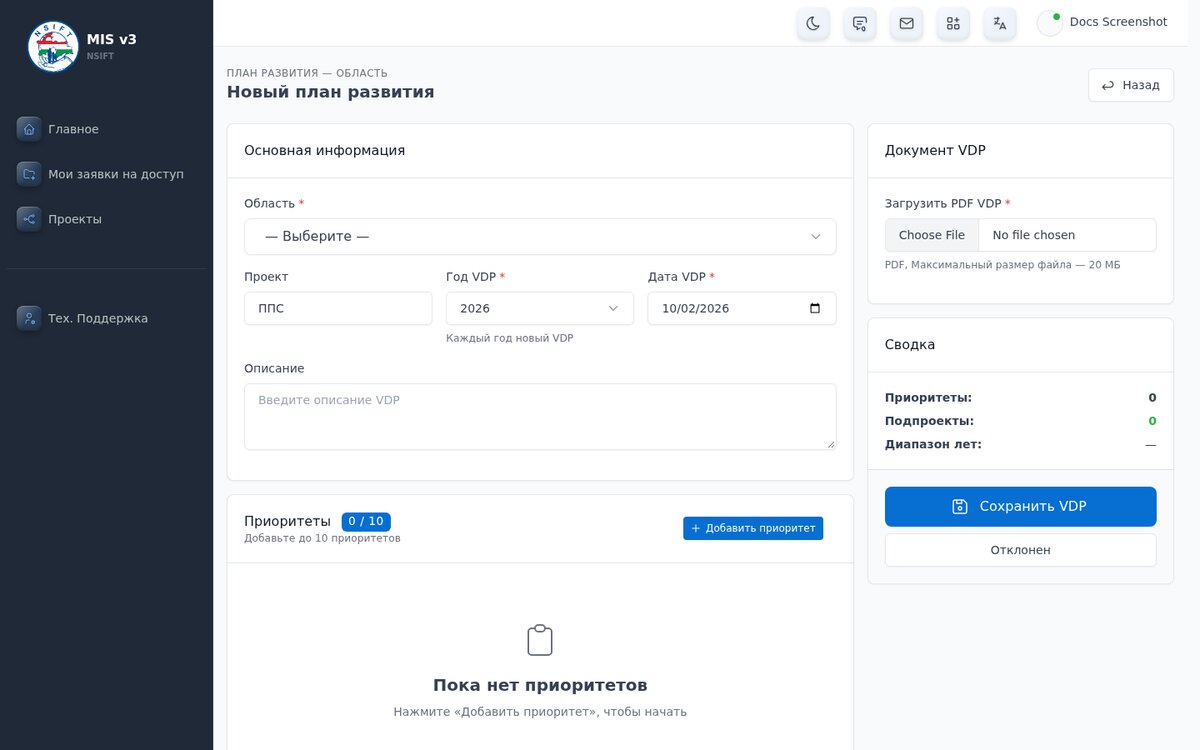The image size is (1200, 750).
Task: Open apps grid icon in header
Action: [953, 23]
